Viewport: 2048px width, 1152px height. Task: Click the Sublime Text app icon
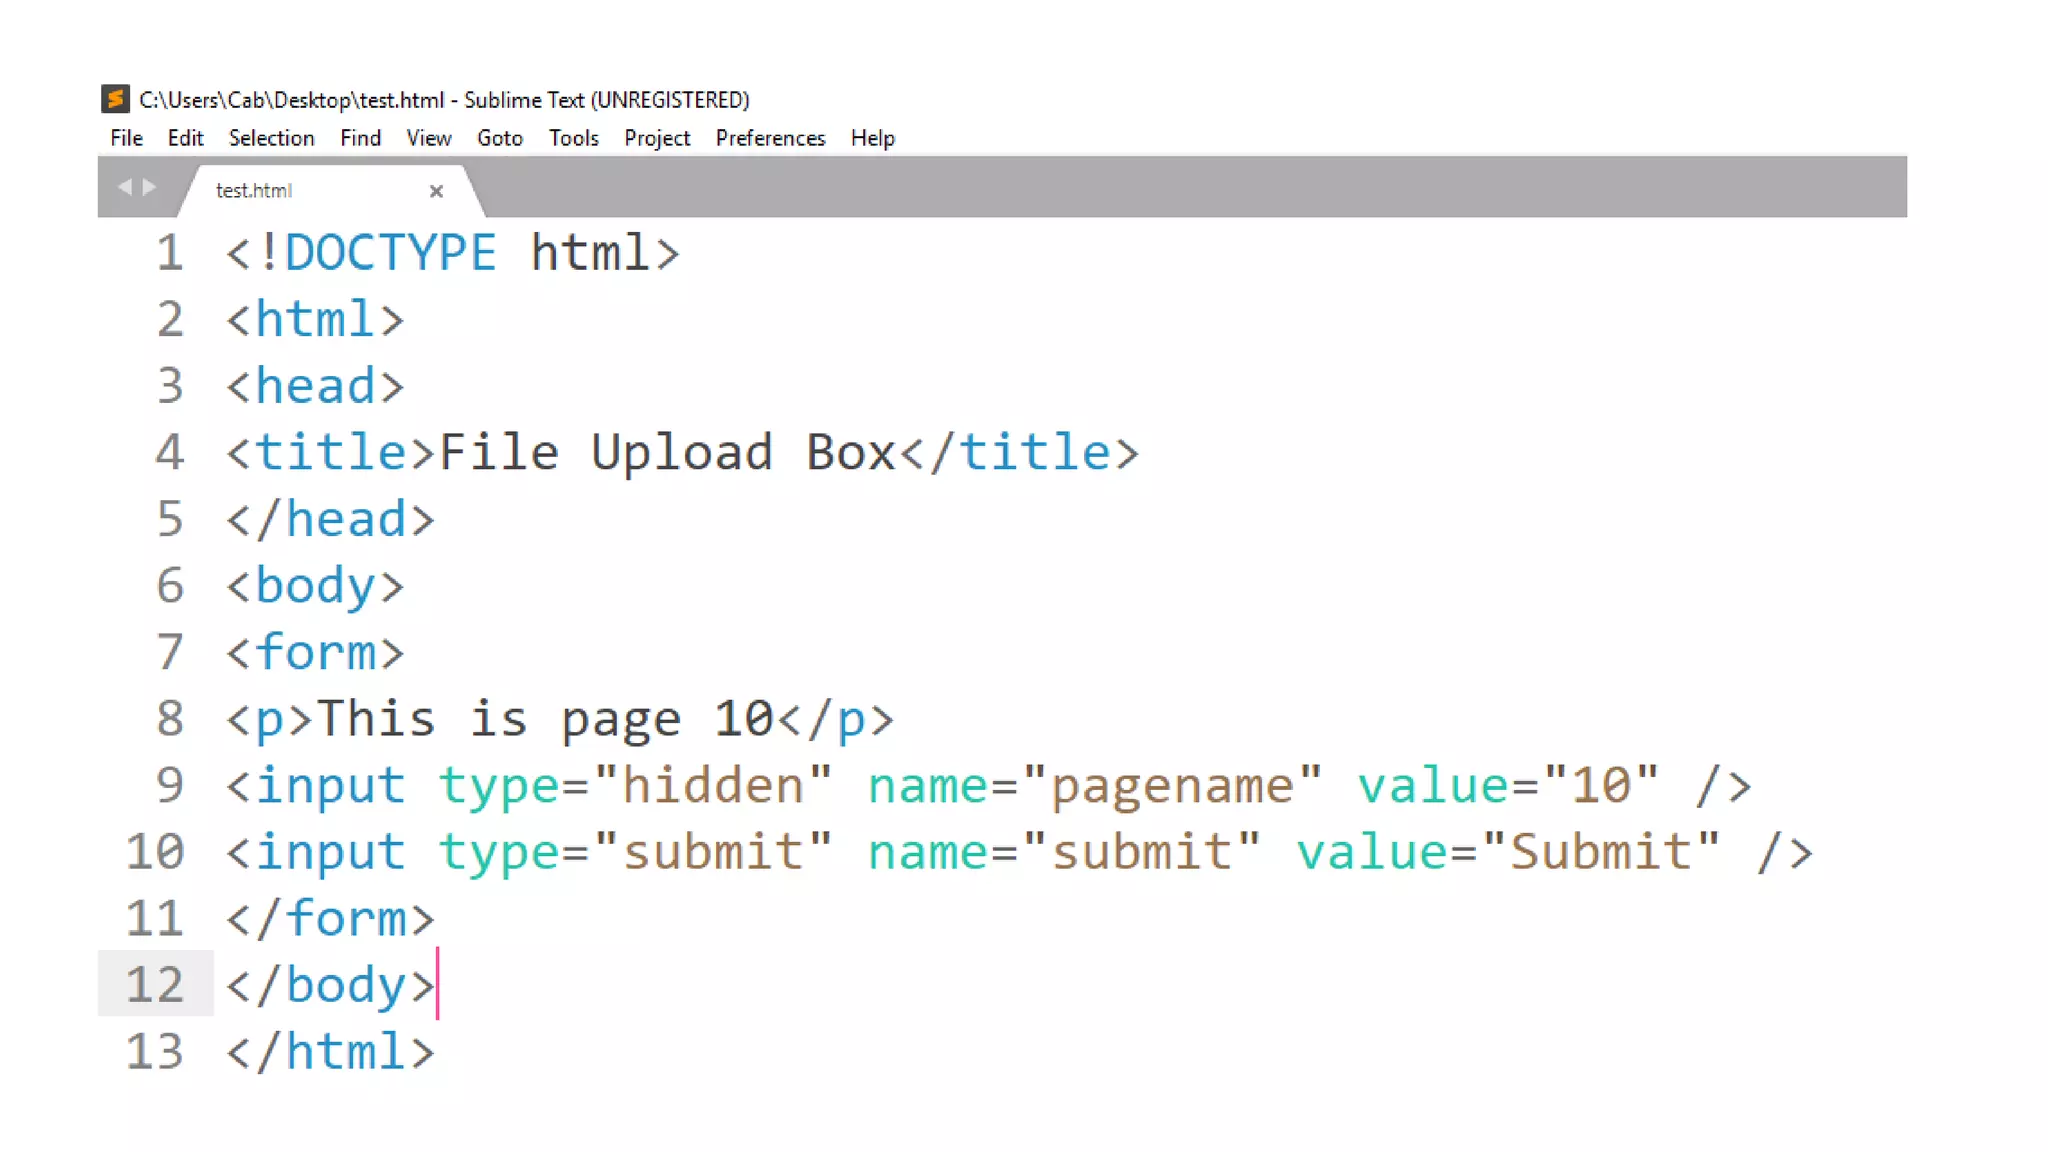[x=115, y=99]
